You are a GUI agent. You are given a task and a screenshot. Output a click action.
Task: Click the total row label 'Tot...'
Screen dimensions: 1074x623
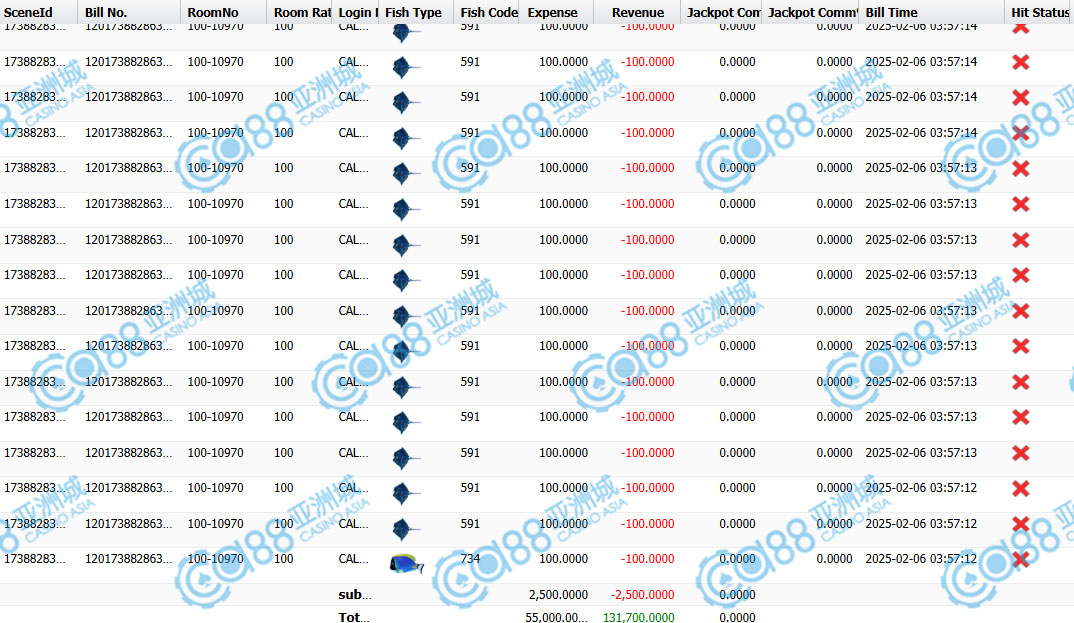tap(353, 617)
